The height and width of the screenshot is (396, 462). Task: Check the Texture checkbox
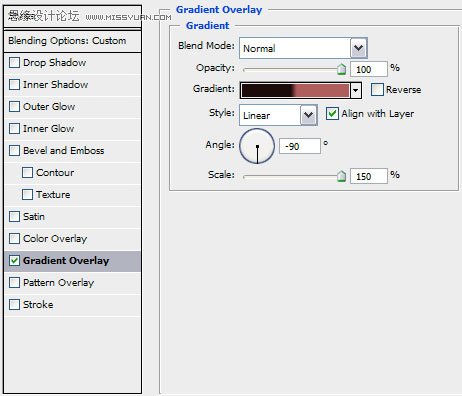click(x=27, y=194)
